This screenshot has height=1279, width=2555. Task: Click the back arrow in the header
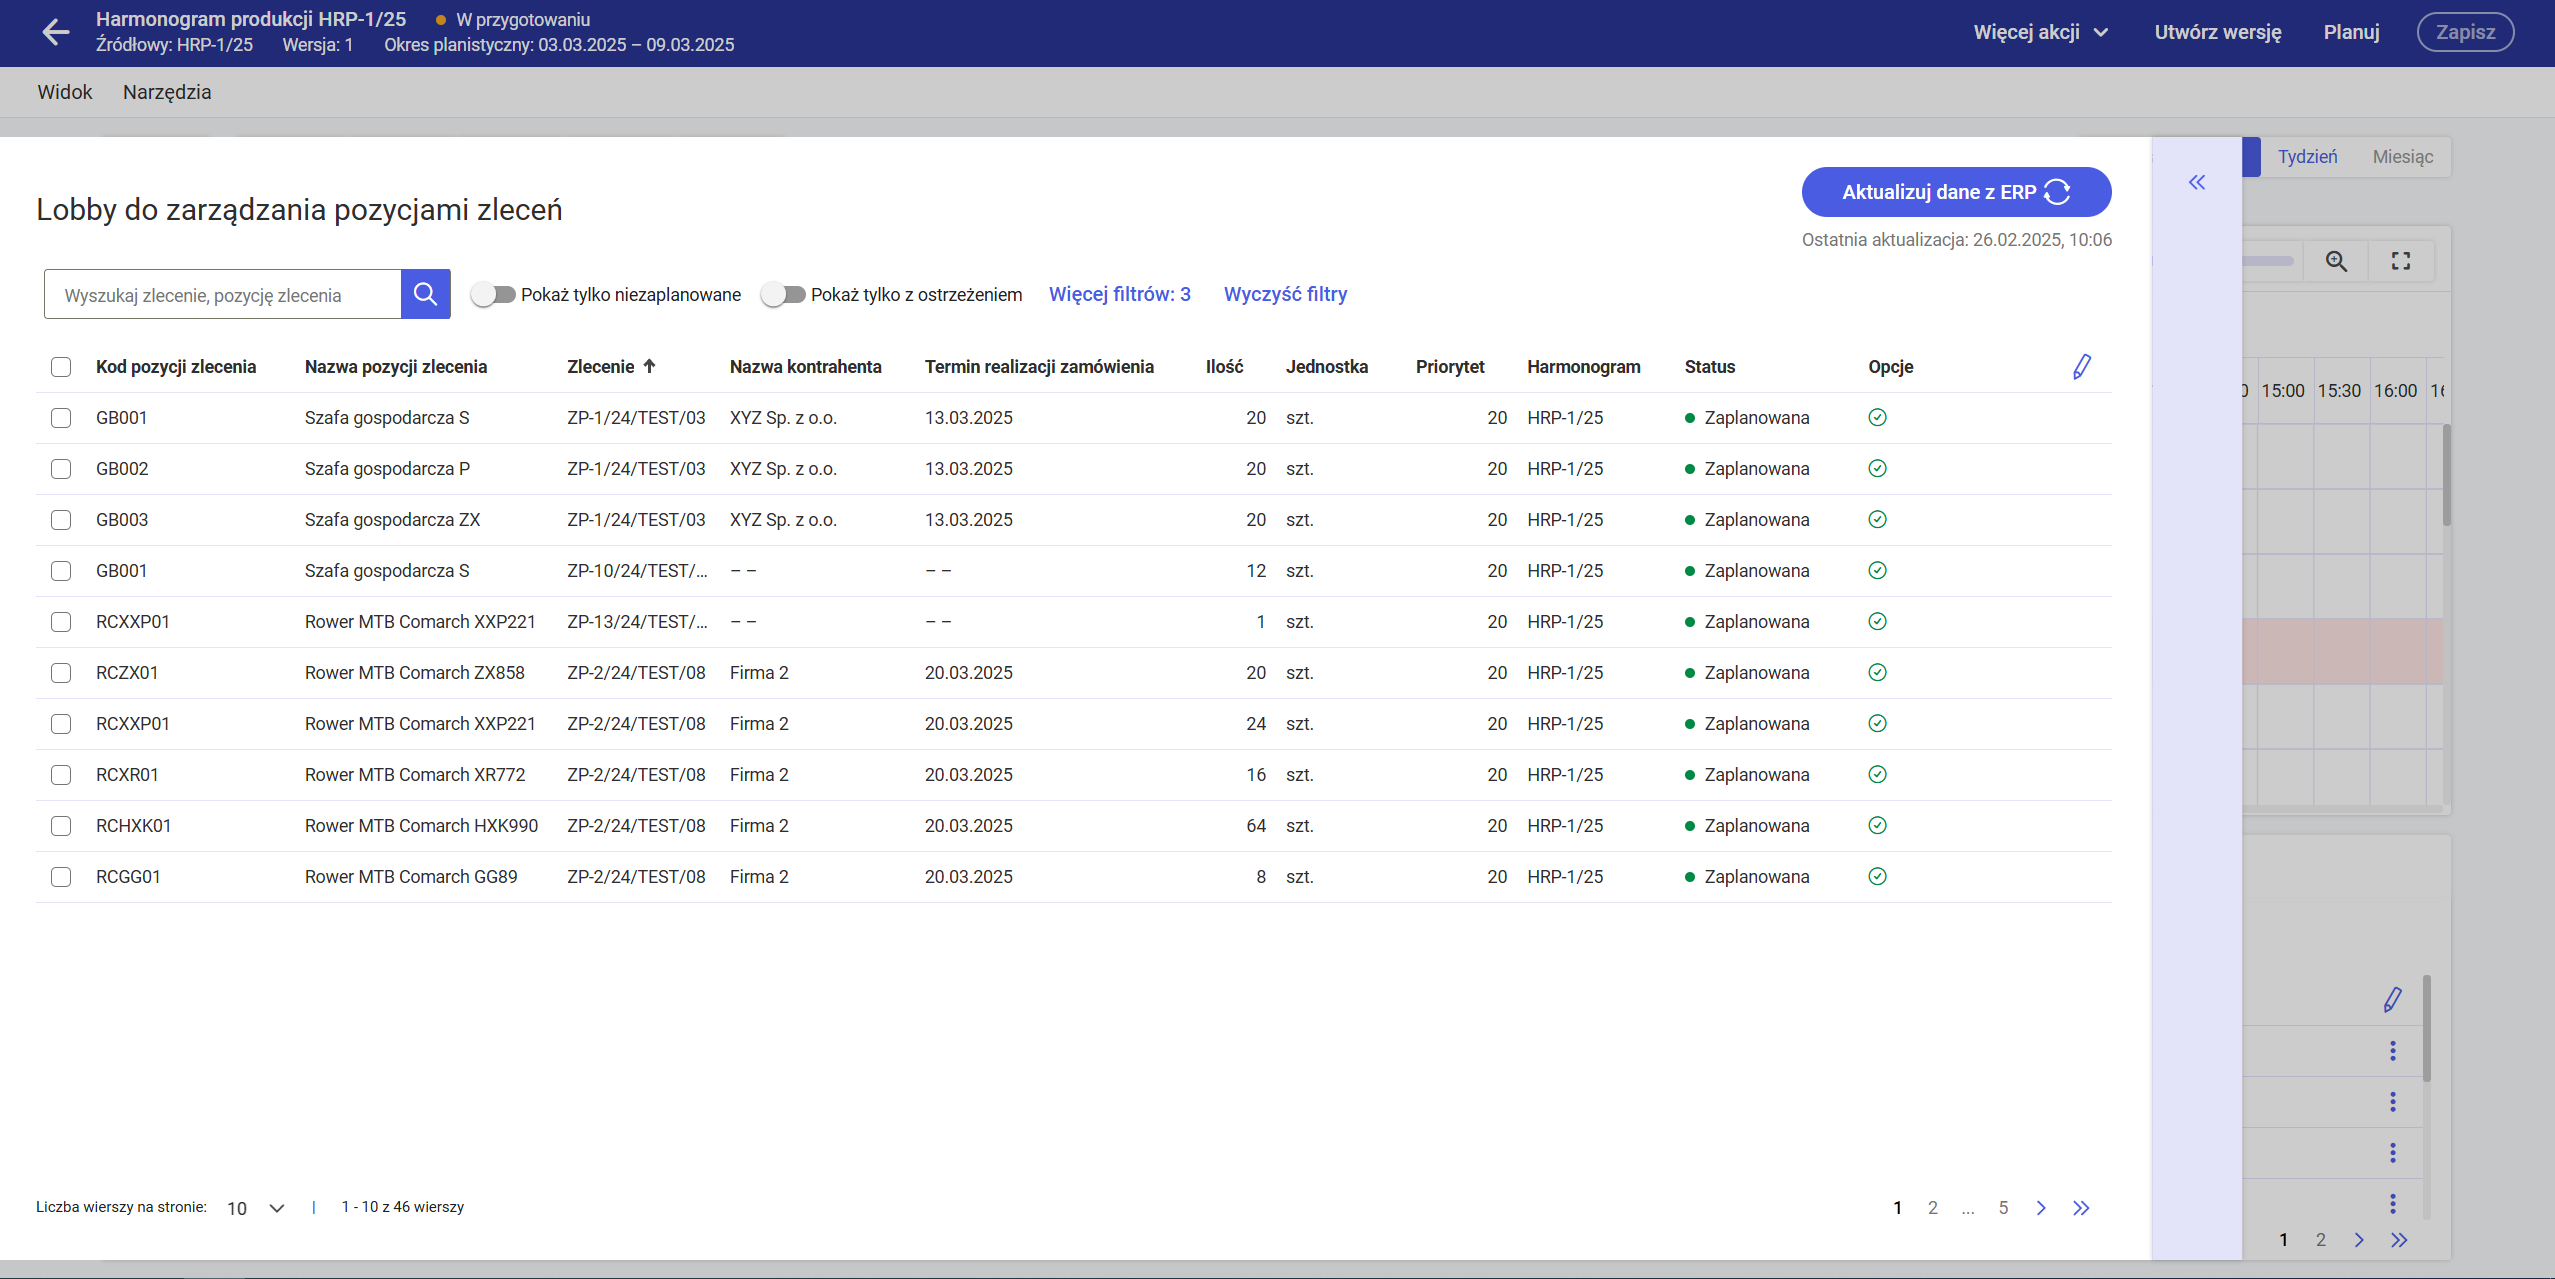click(x=56, y=32)
